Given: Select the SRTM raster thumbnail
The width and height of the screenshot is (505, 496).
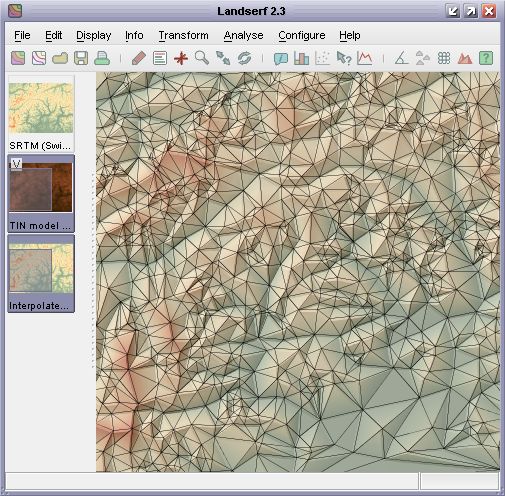Looking at the screenshot, I should point(41,114).
